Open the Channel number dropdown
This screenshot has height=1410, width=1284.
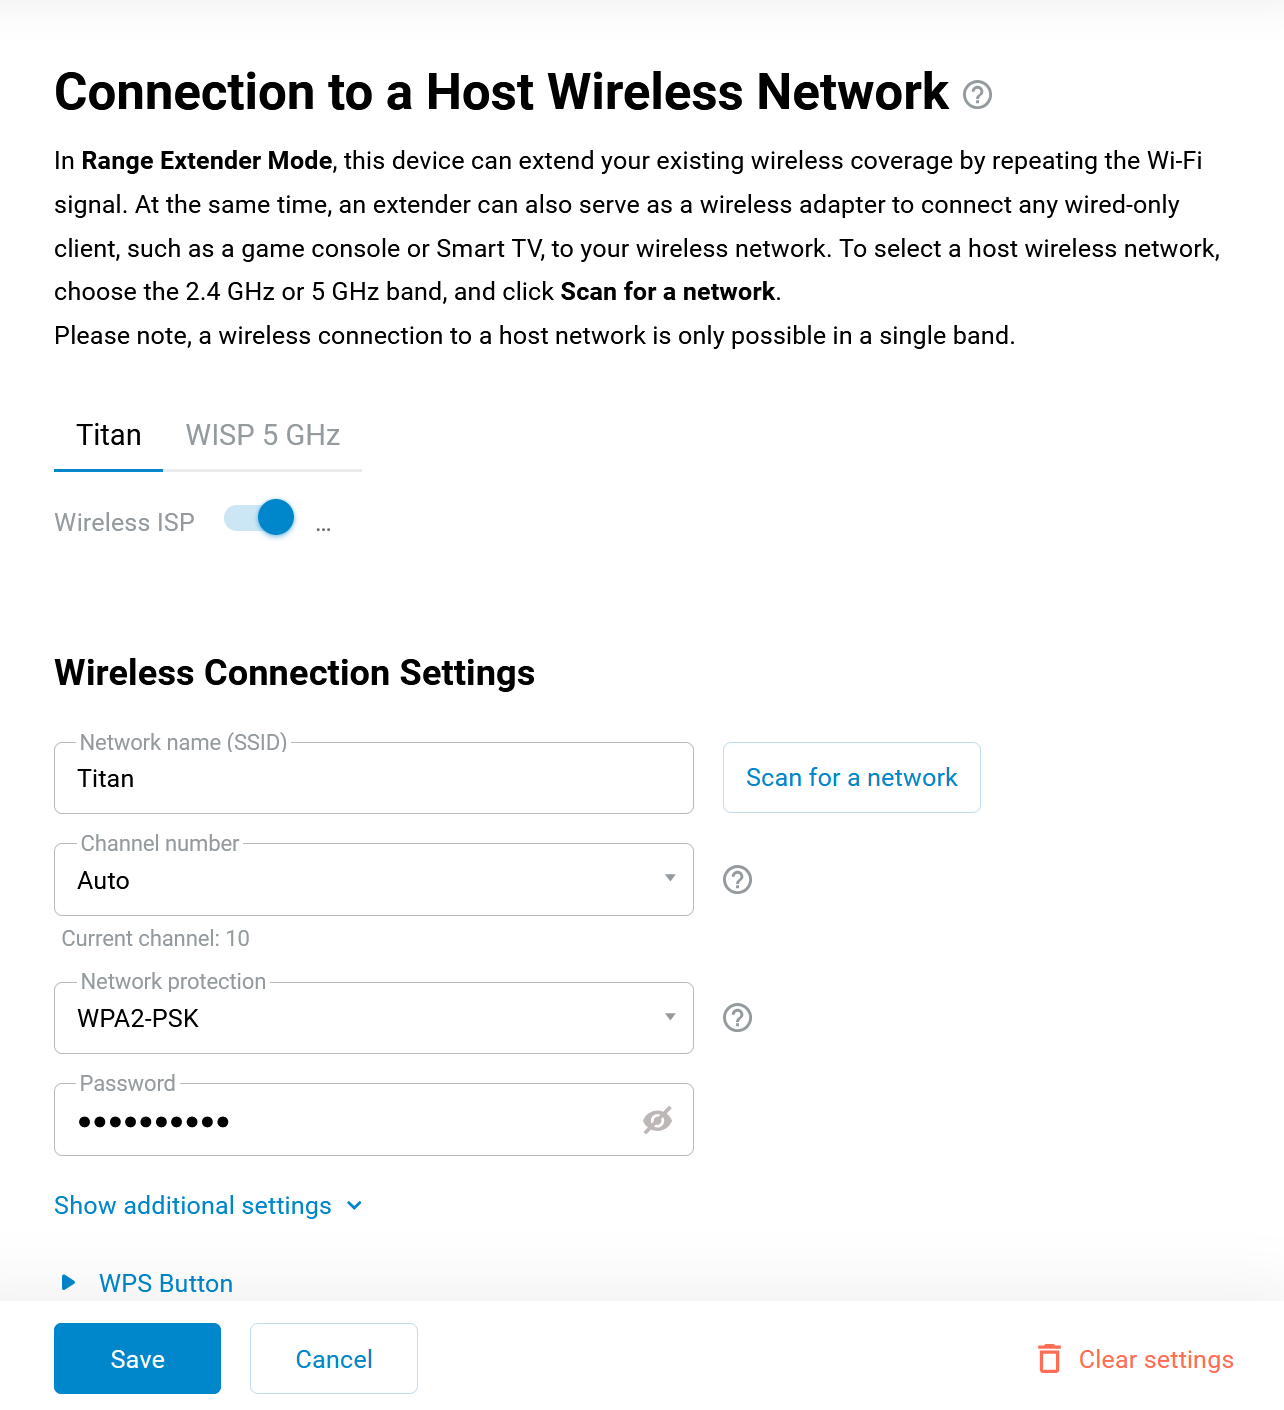[x=374, y=880]
